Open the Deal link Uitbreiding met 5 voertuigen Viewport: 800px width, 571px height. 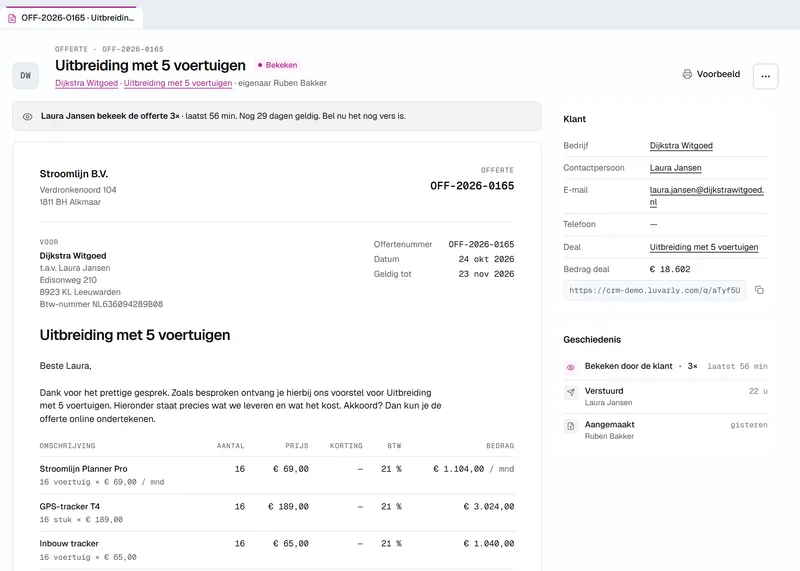pyautogui.click(x=704, y=247)
